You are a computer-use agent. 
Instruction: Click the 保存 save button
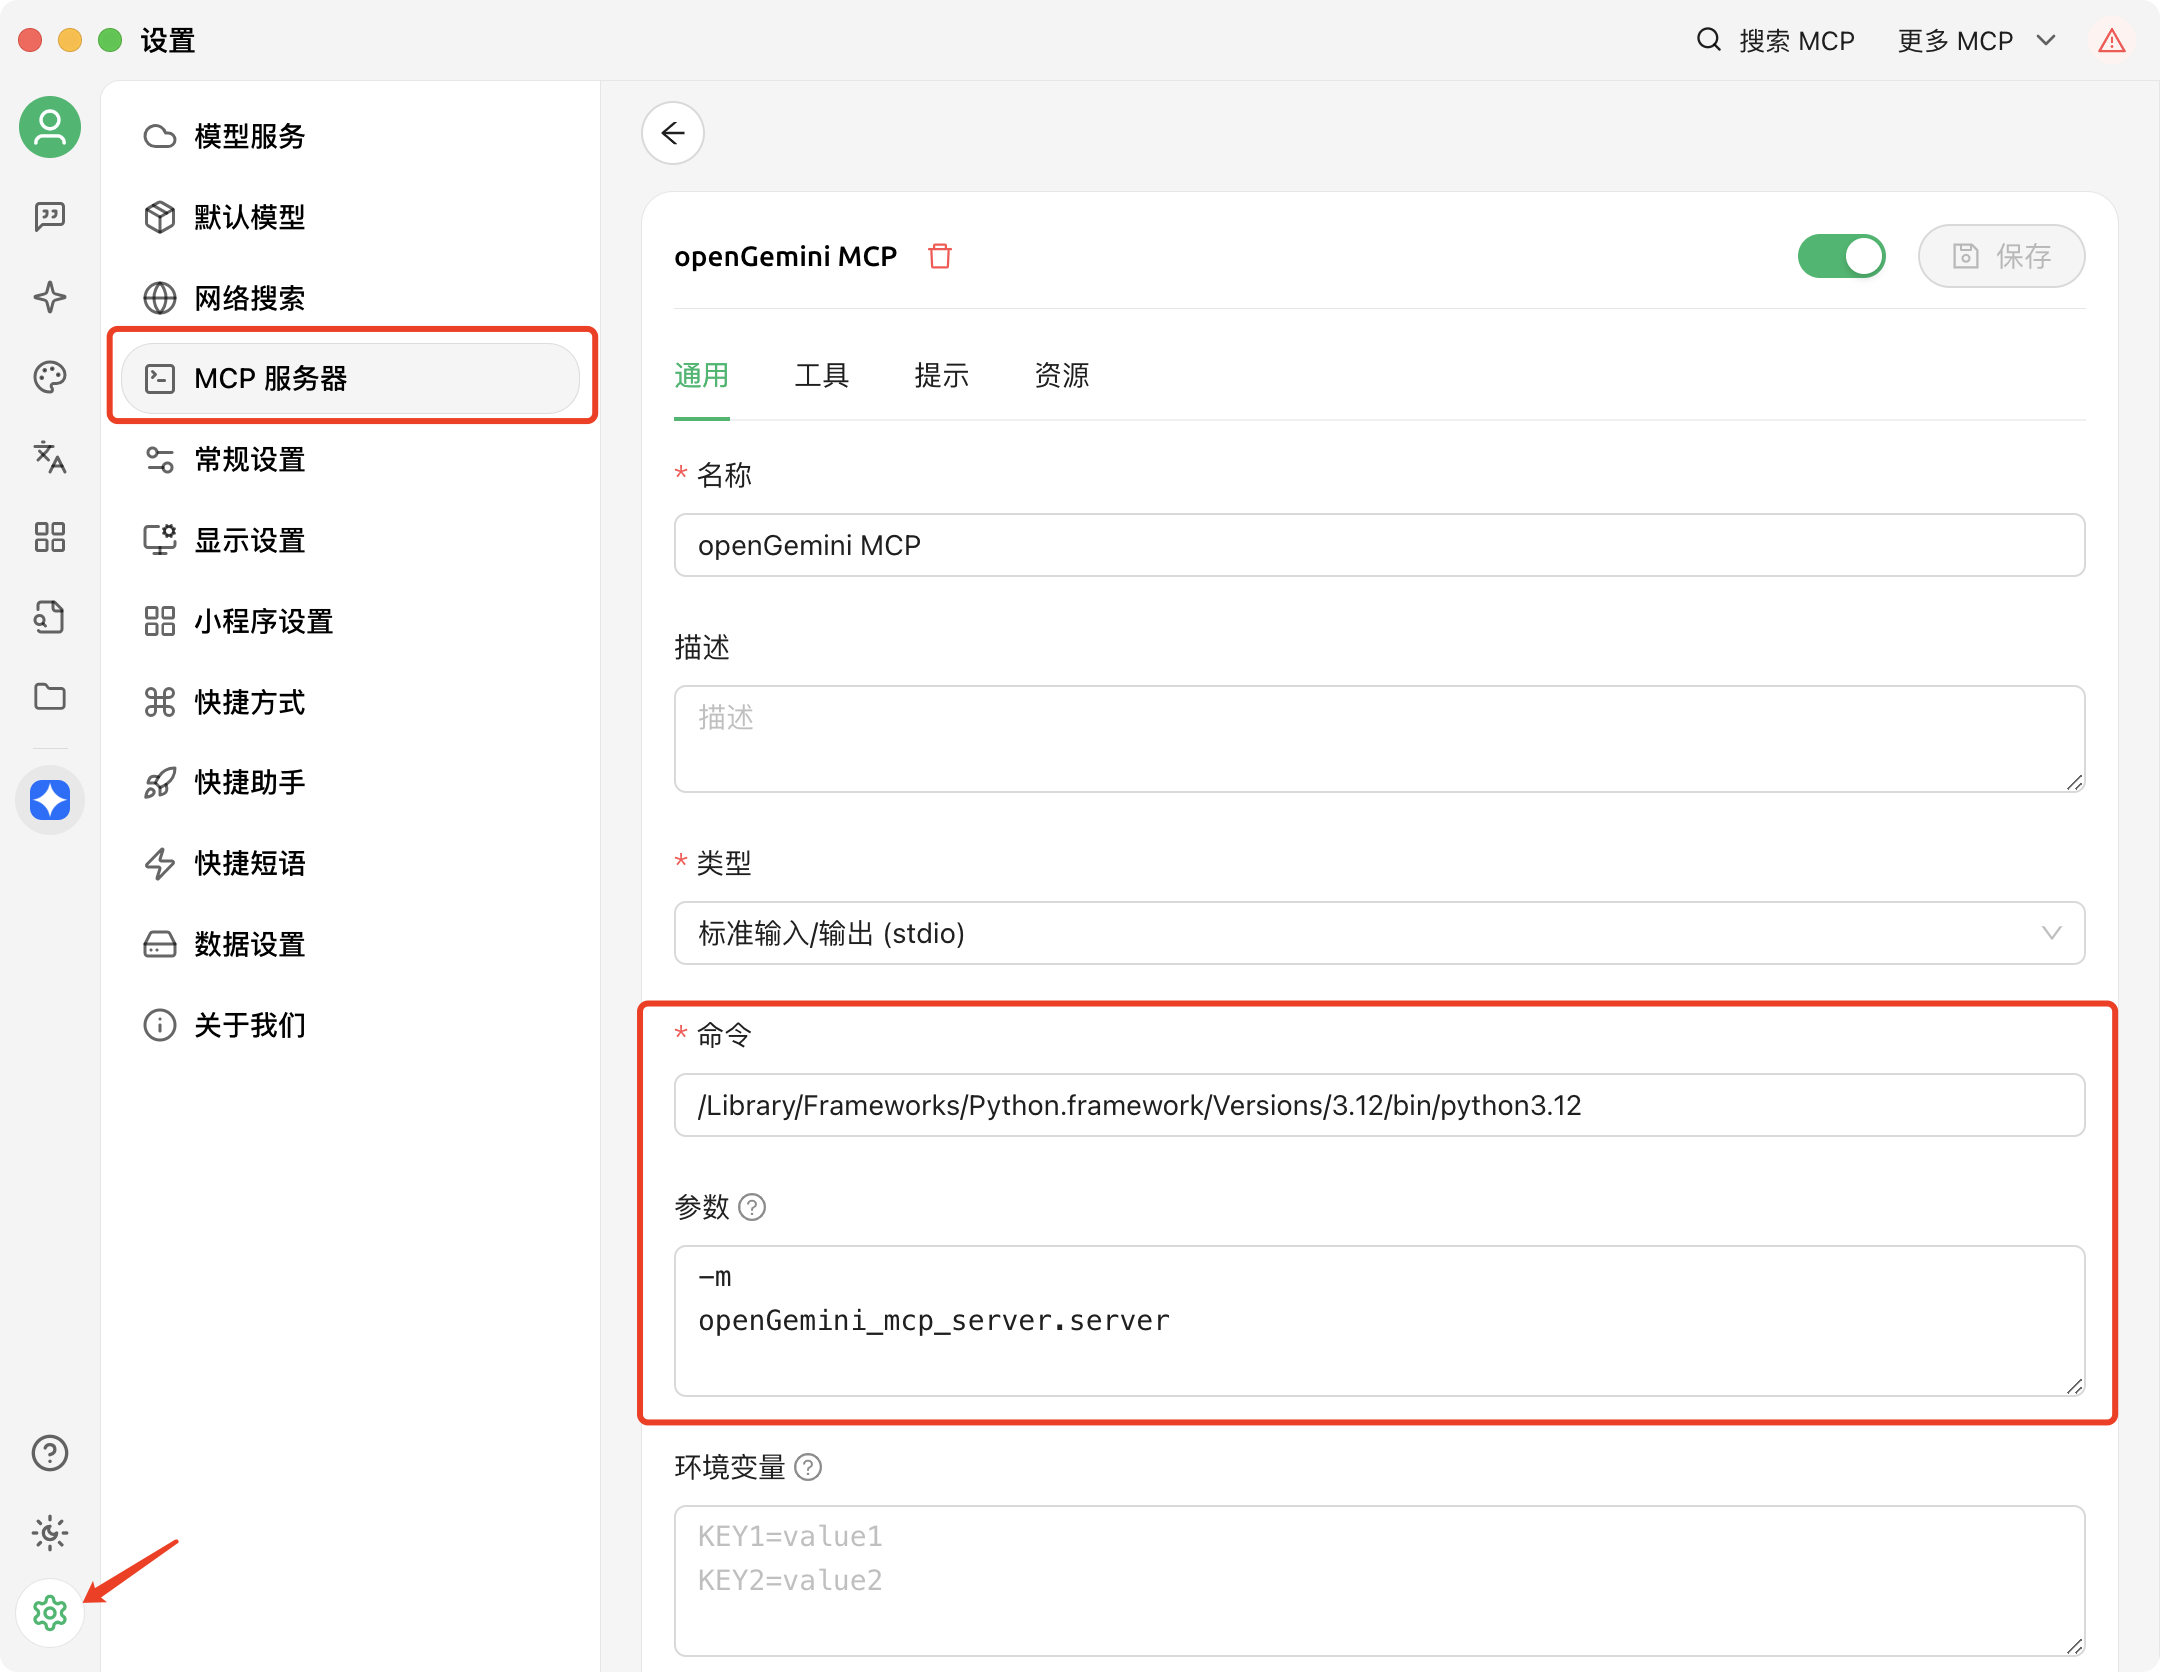point(2001,256)
